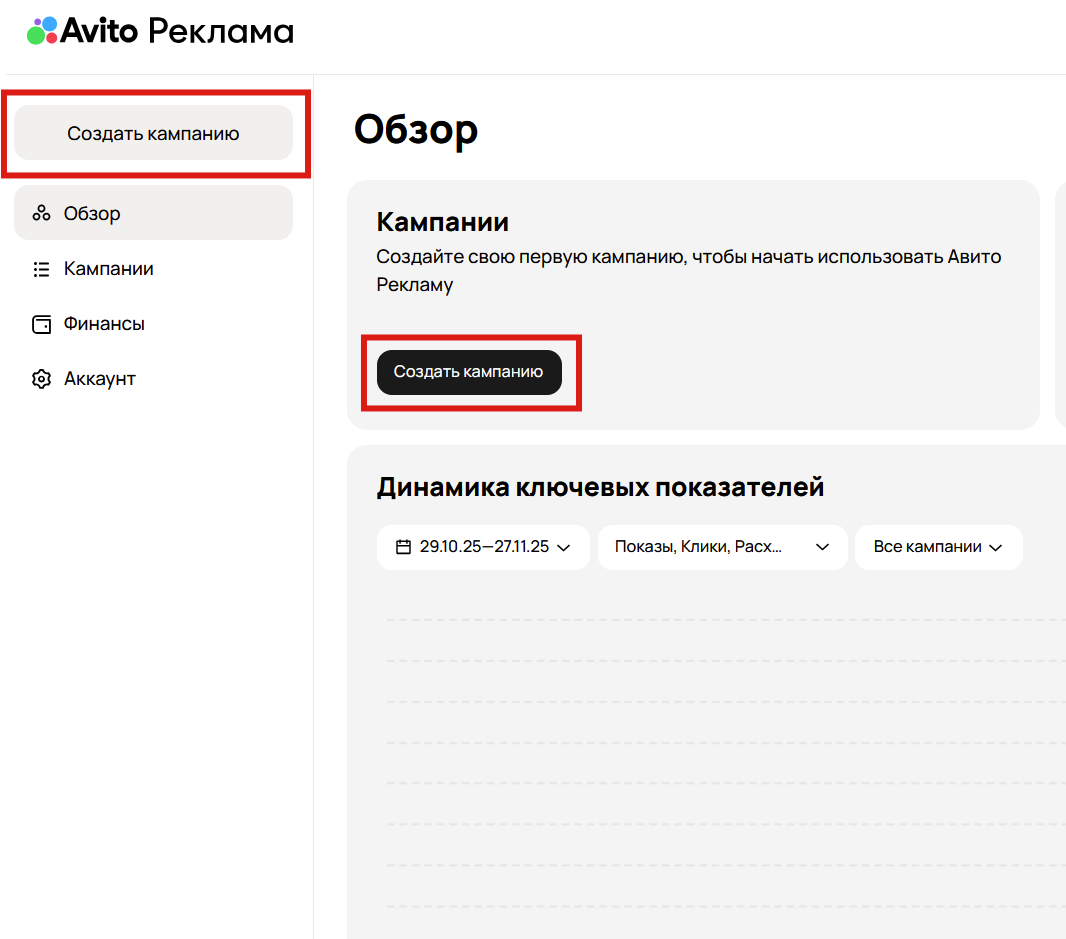Select the Обзор overview icon in sidebar
The height and width of the screenshot is (939, 1066).
41,212
